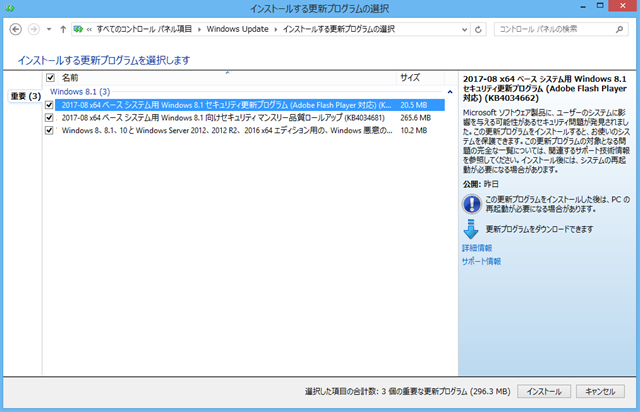Open Windows Update breadcrumb
Image resolution: width=640 pixels, height=412 pixels.
pos(237,29)
